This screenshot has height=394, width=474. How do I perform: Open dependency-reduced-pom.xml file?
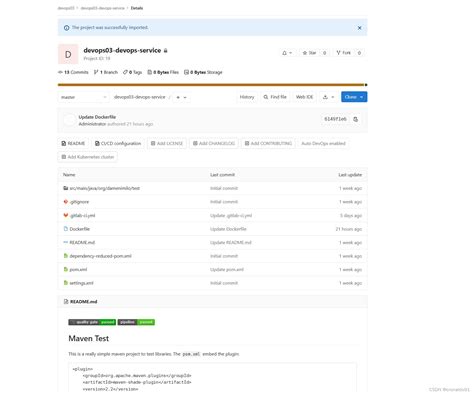pyautogui.click(x=100, y=256)
